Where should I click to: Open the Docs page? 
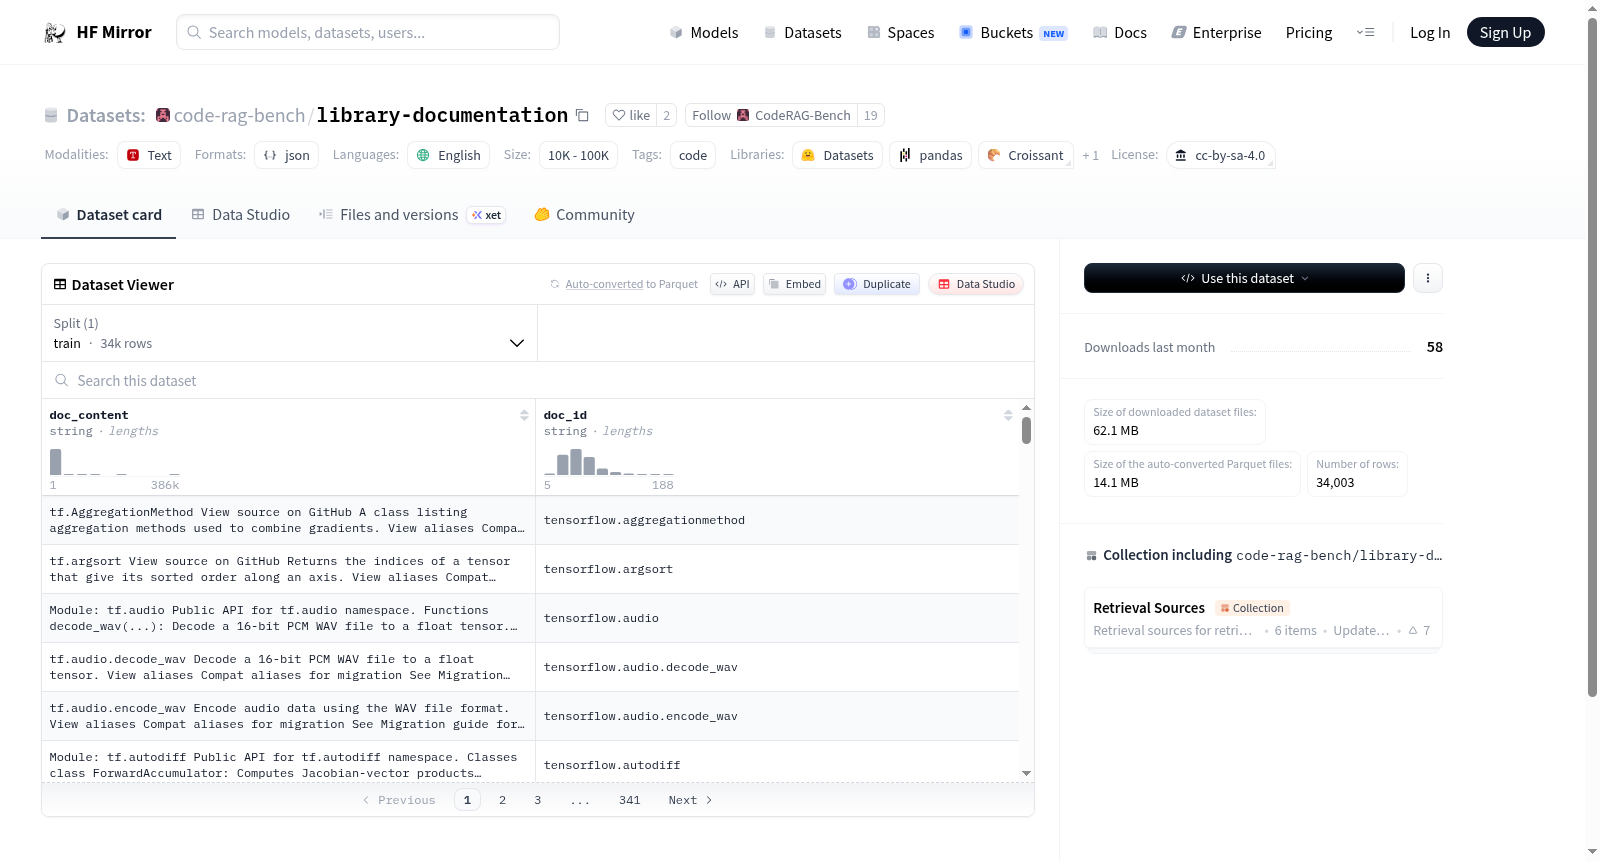pyautogui.click(x=1119, y=33)
